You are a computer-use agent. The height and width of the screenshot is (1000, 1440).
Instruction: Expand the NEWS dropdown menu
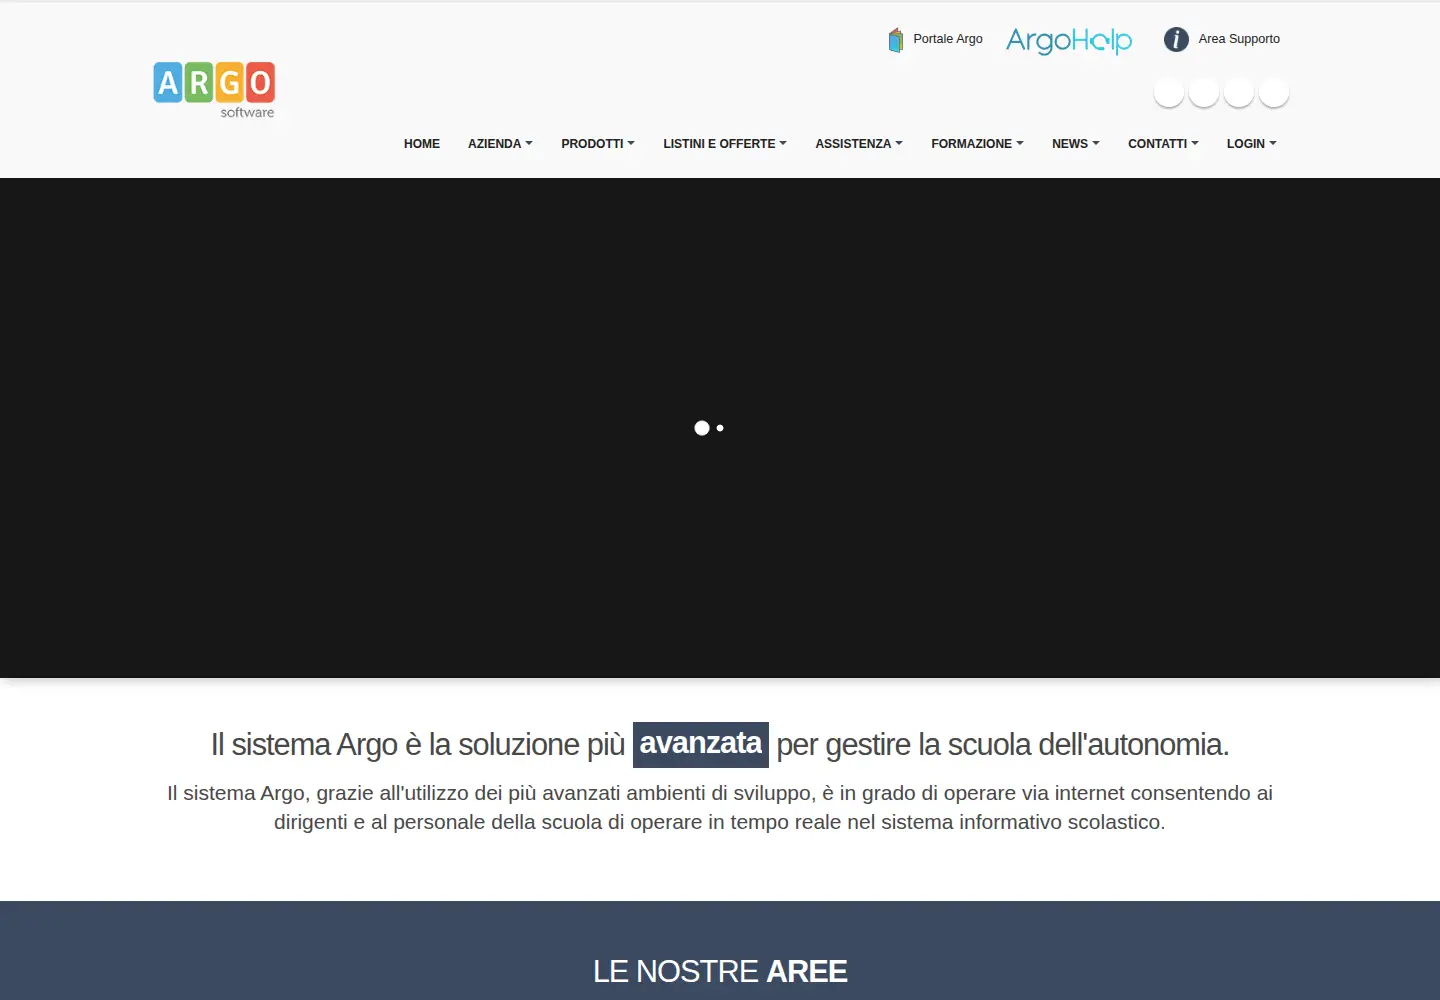click(1076, 144)
